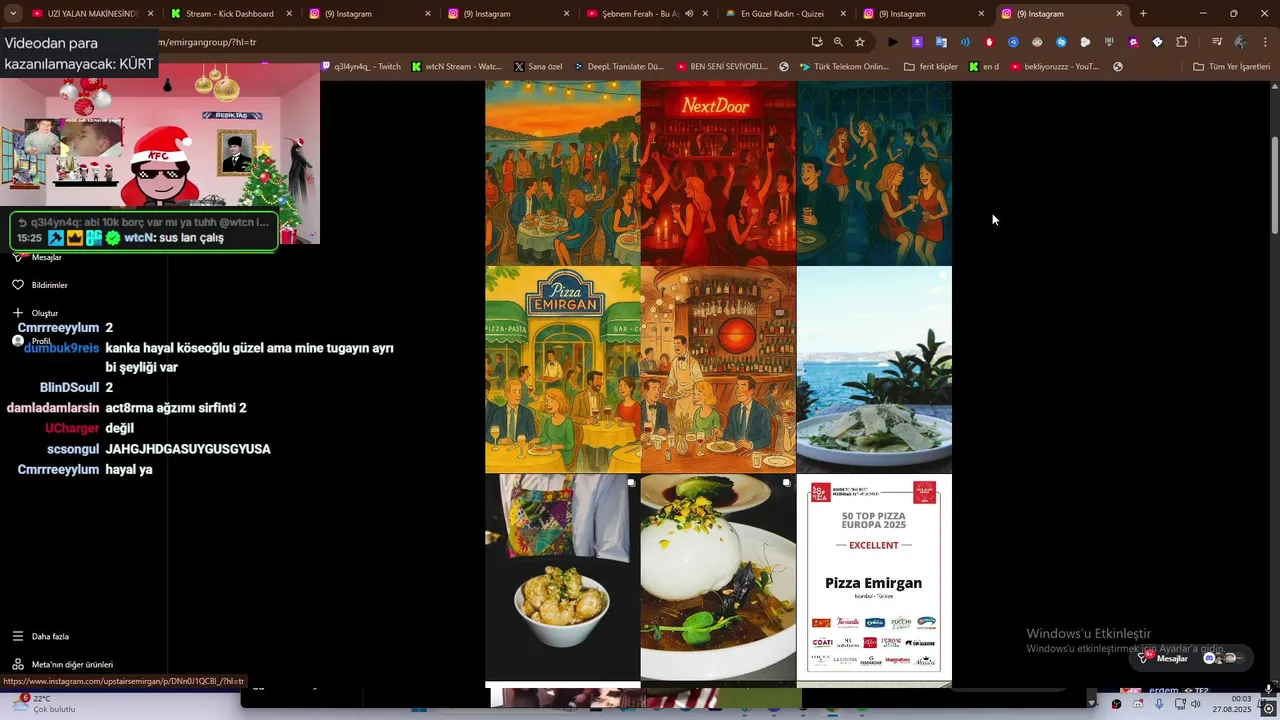Open the sea view salad plate post

874,370
